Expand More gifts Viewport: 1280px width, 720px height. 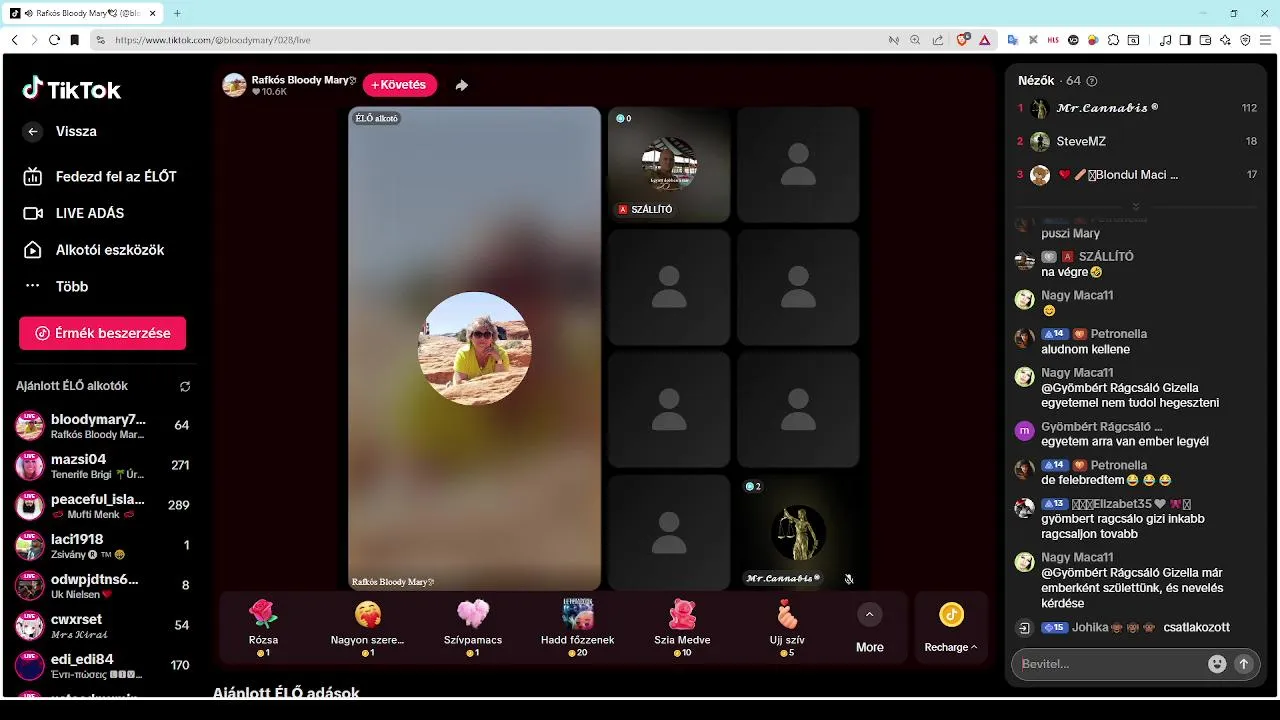(869, 628)
